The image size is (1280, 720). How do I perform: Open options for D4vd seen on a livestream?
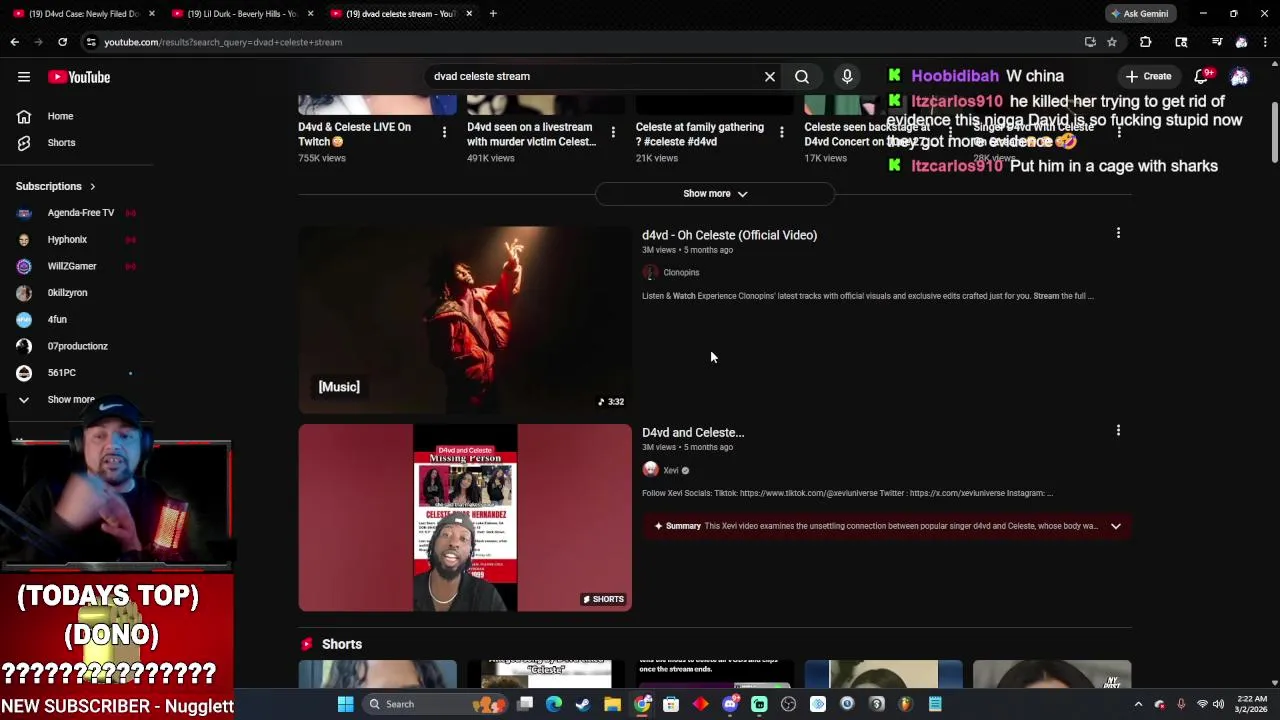pos(613,132)
